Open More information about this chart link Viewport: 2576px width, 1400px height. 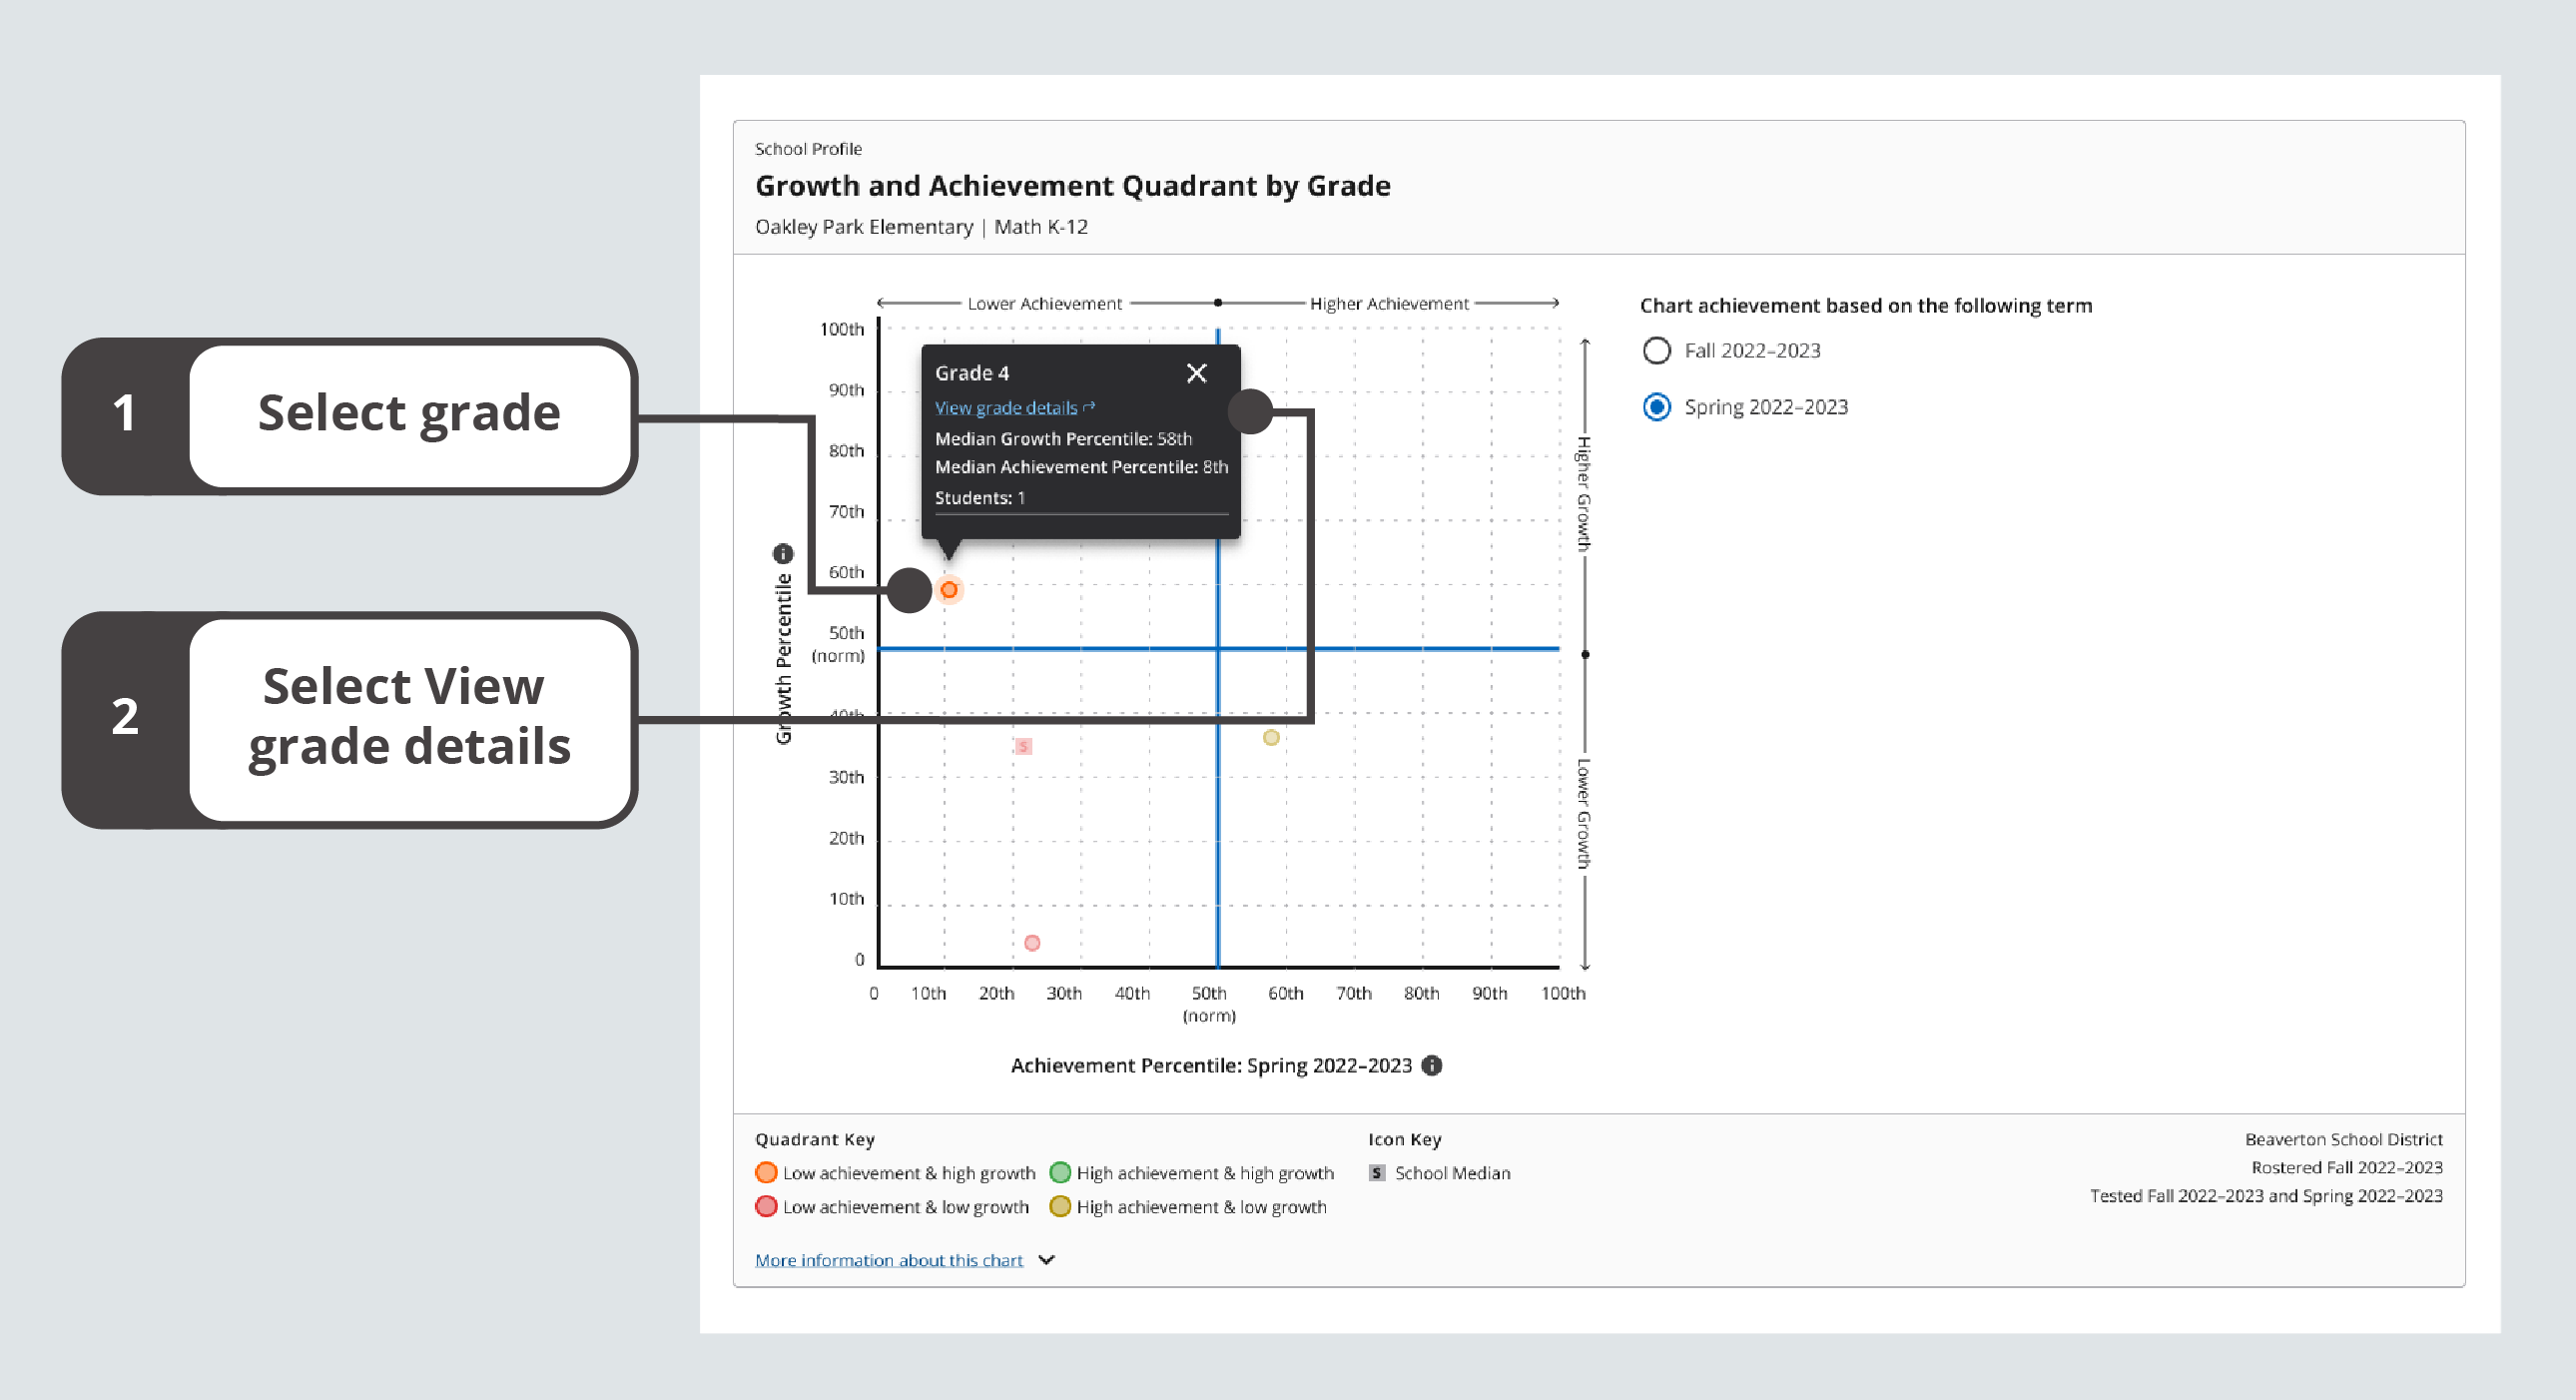click(x=888, y=1260)
